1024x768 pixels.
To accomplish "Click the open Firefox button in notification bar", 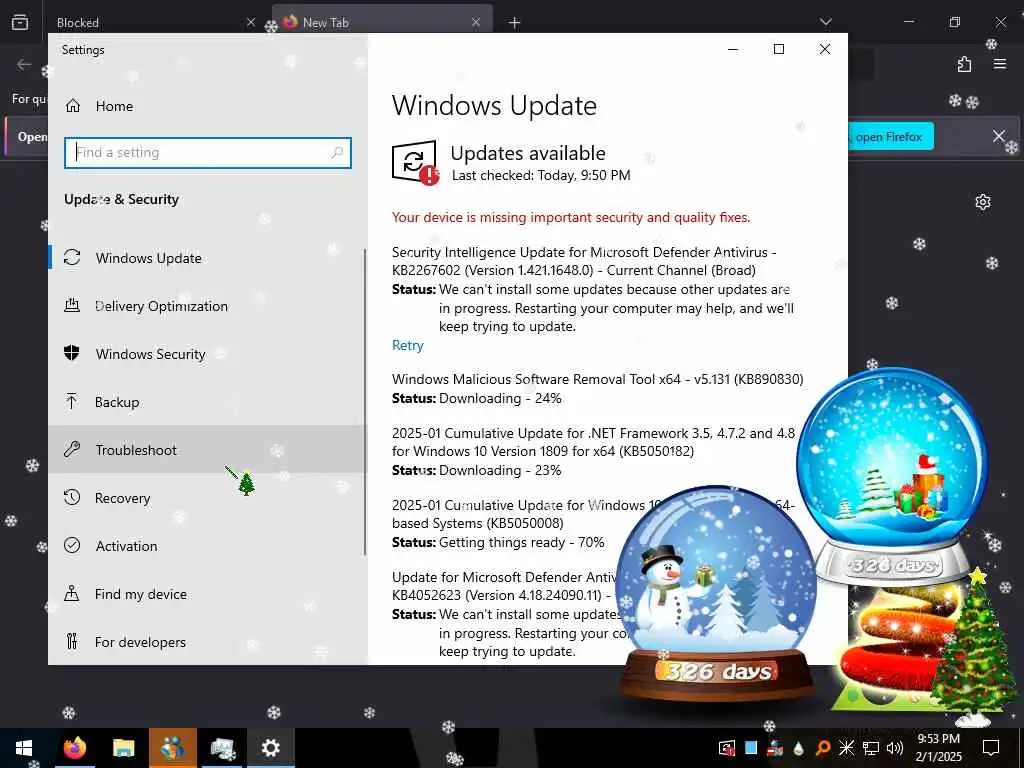I will pos(891,136).
